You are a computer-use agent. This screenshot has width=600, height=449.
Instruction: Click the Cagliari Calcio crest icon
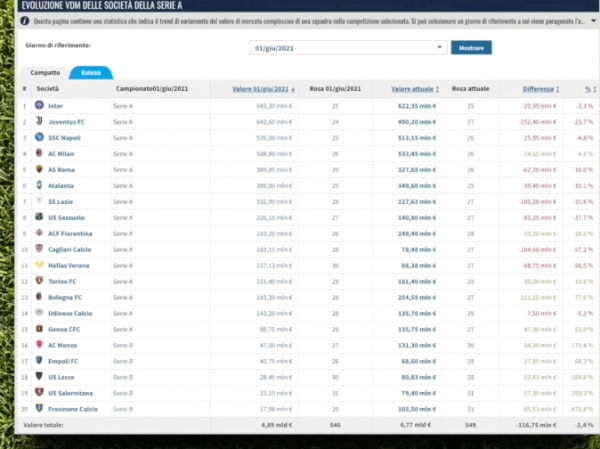click(x=39, y=248)
